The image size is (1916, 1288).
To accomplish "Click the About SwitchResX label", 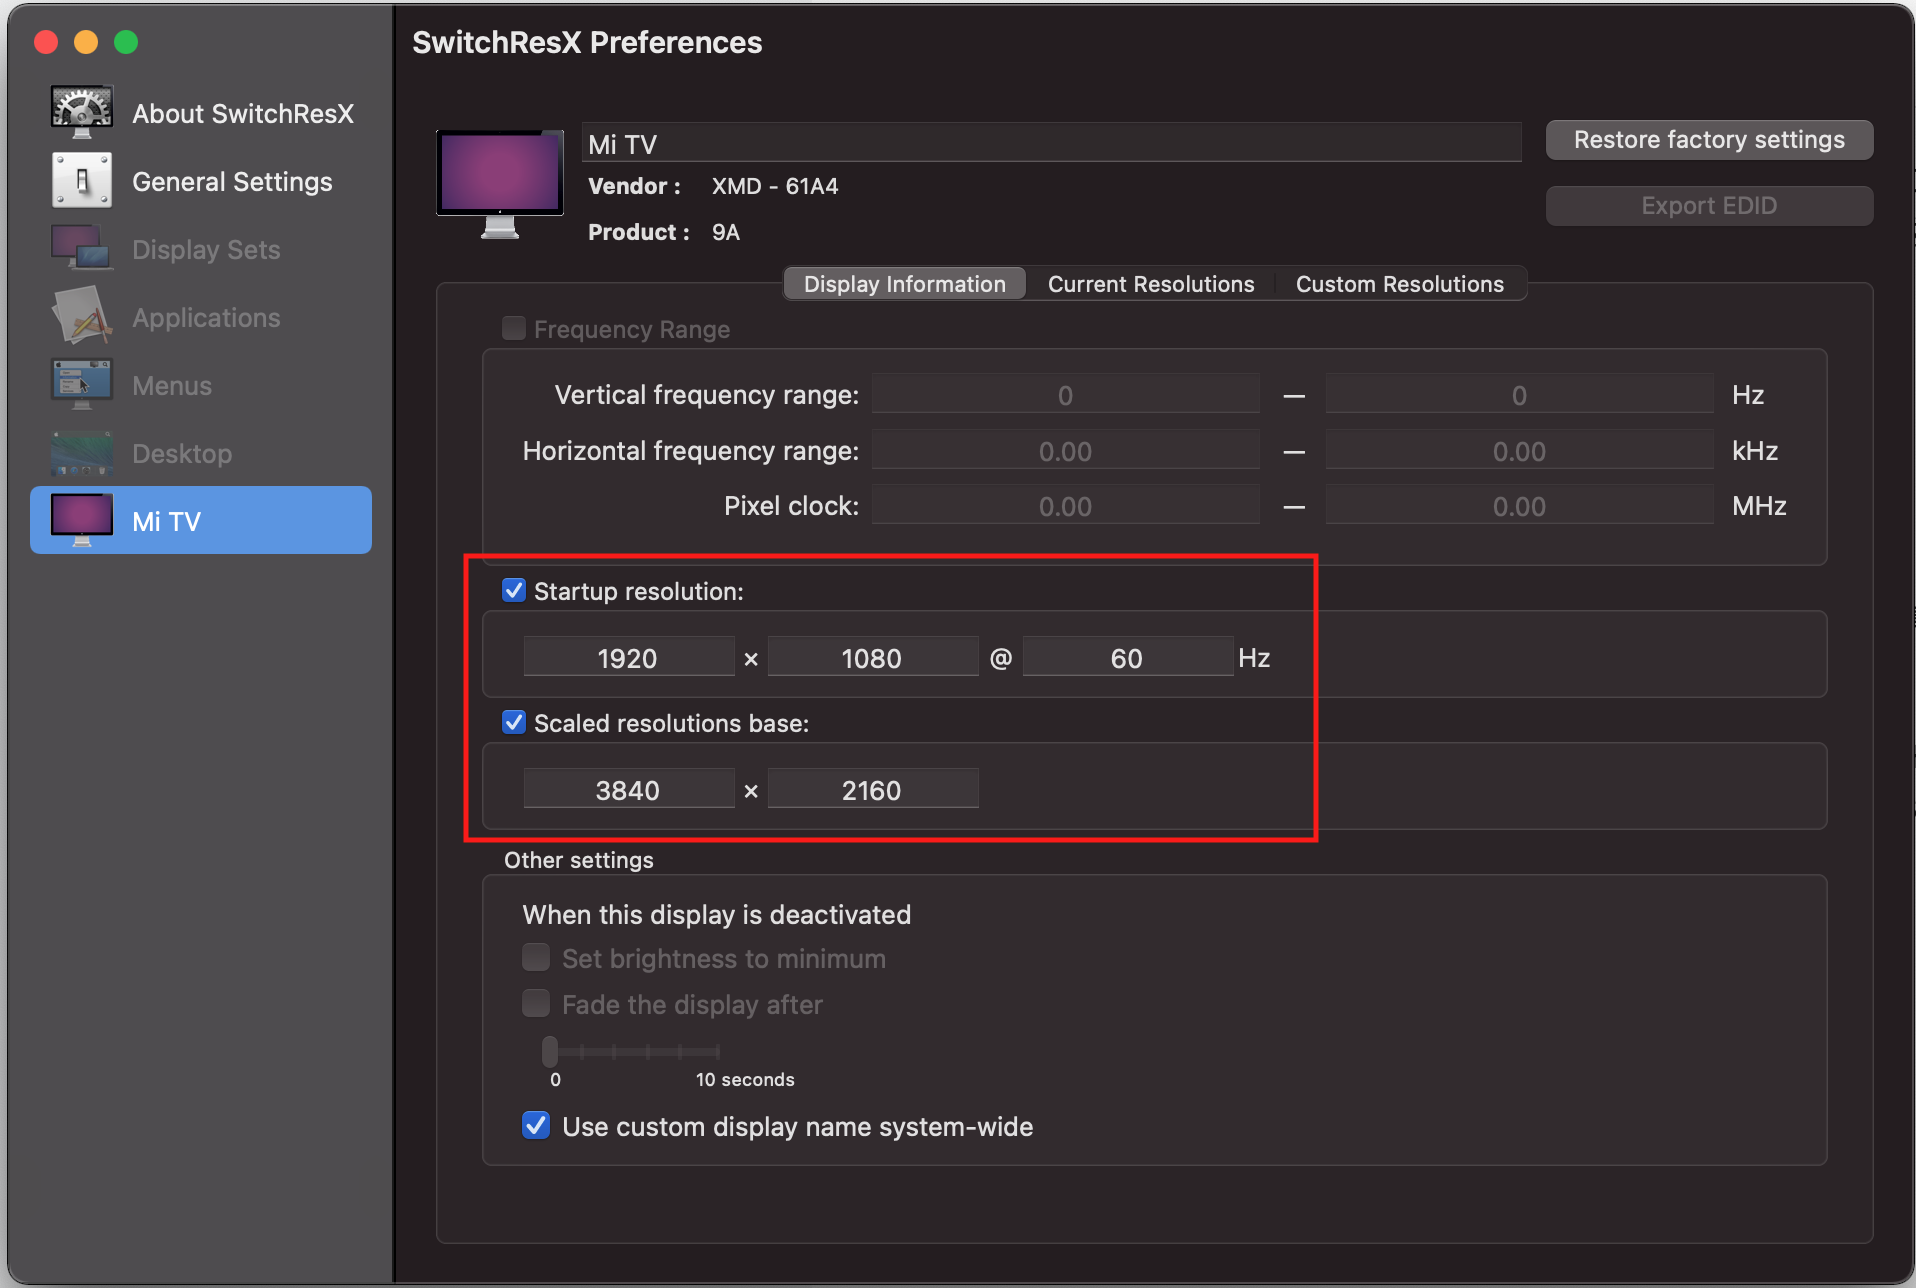I will [x=243, y=113].
